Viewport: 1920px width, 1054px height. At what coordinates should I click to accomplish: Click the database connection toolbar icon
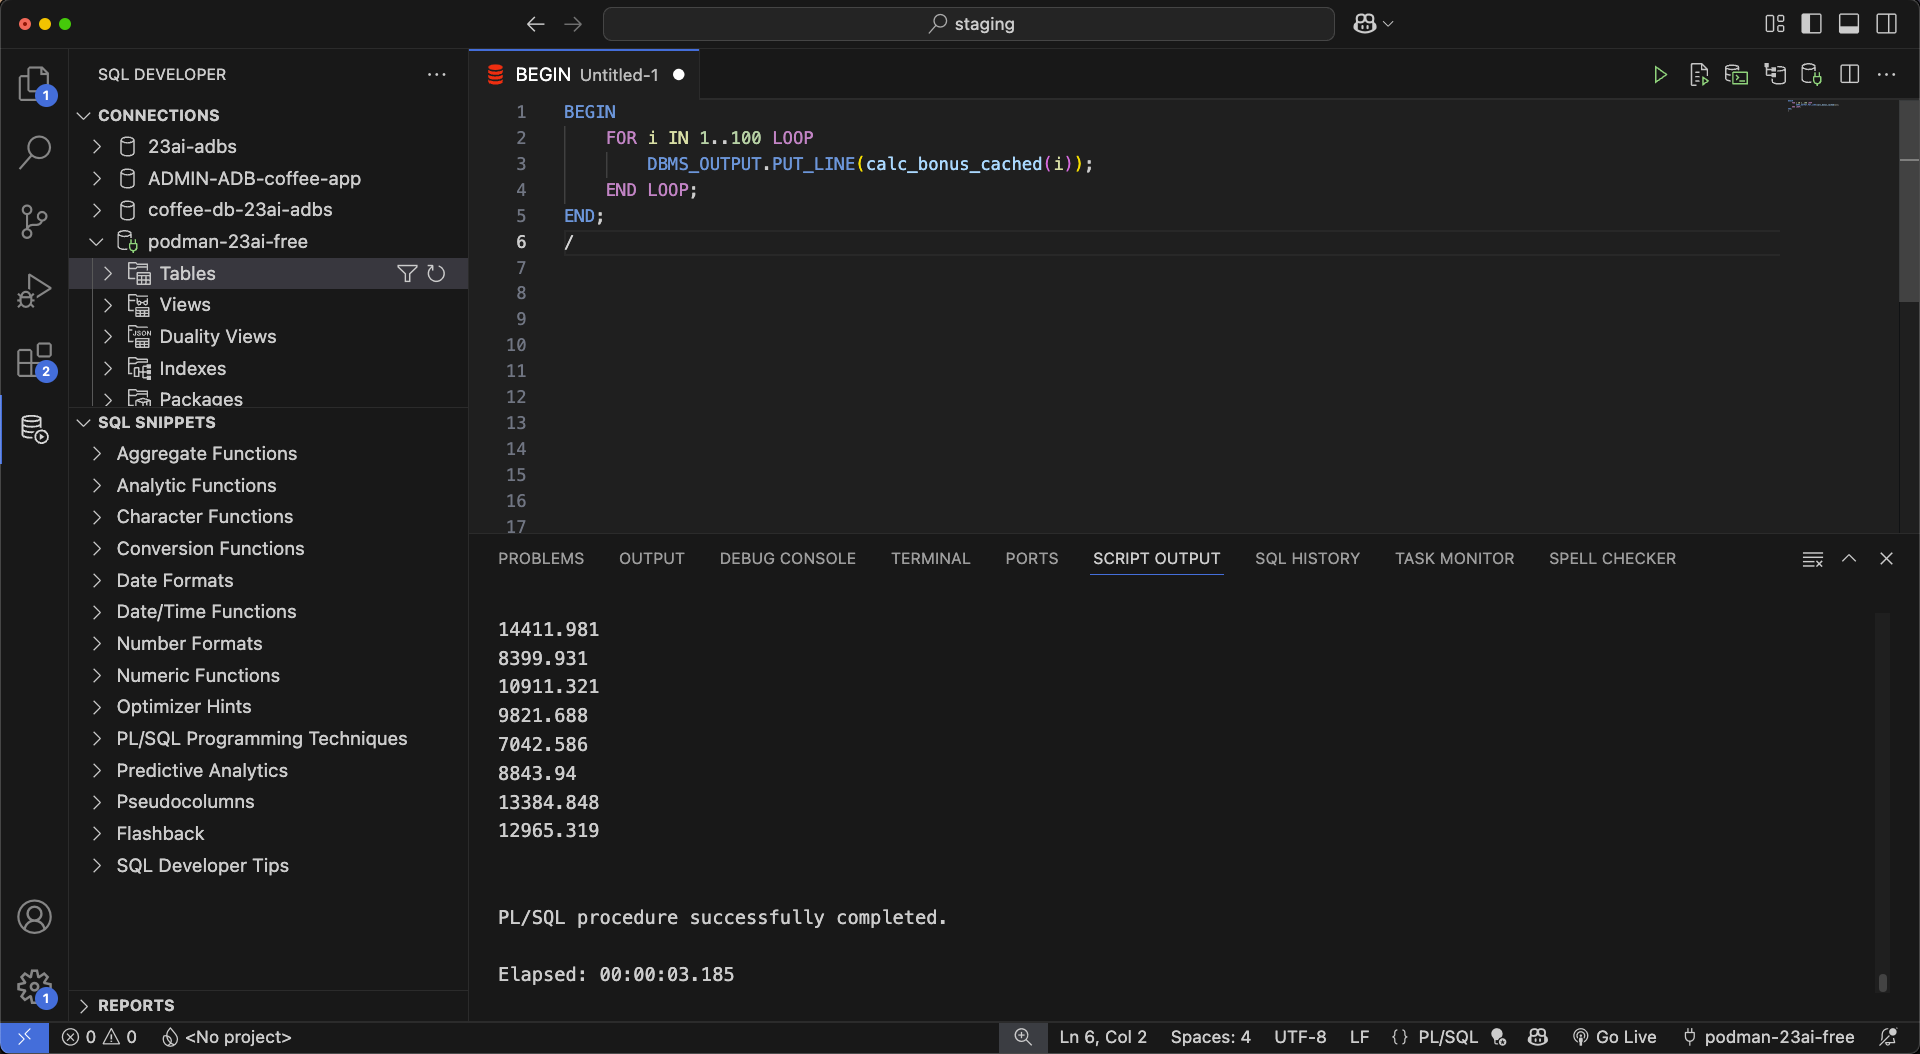tap(1811, 75)
